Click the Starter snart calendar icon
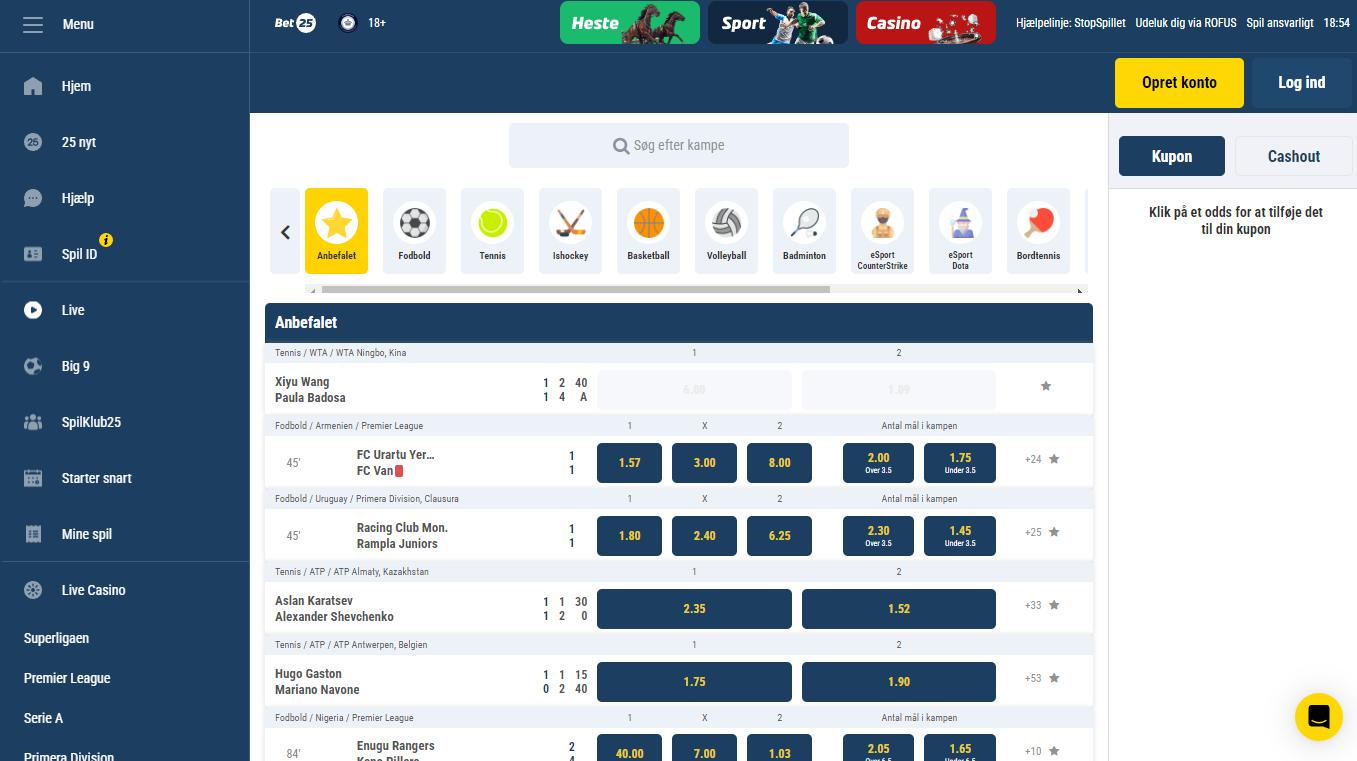This screenshot has width=1357, height=761. (x=33, y=478)
